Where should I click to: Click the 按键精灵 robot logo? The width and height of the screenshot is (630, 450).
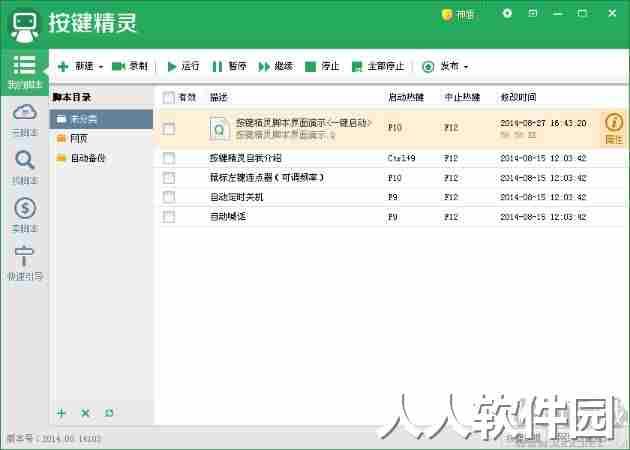tap(25, 26)
